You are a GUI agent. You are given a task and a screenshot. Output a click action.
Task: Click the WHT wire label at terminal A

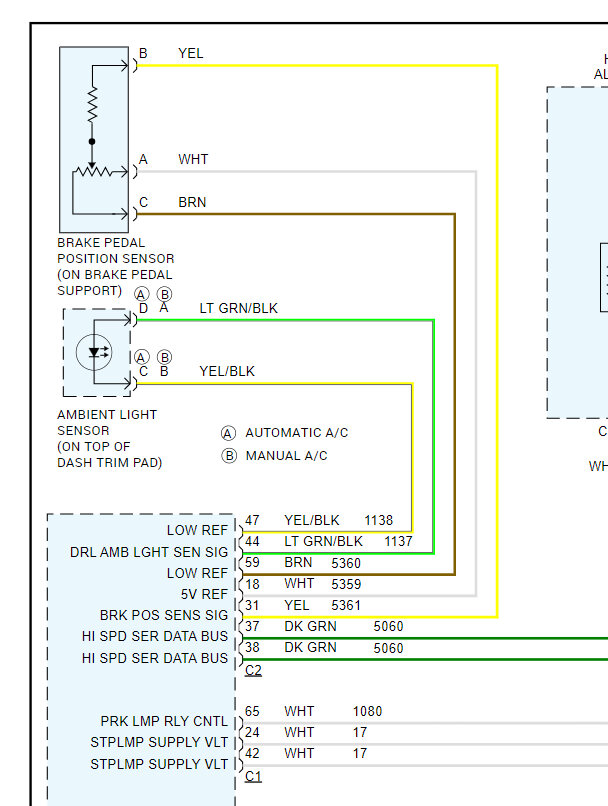click(193, 159)
